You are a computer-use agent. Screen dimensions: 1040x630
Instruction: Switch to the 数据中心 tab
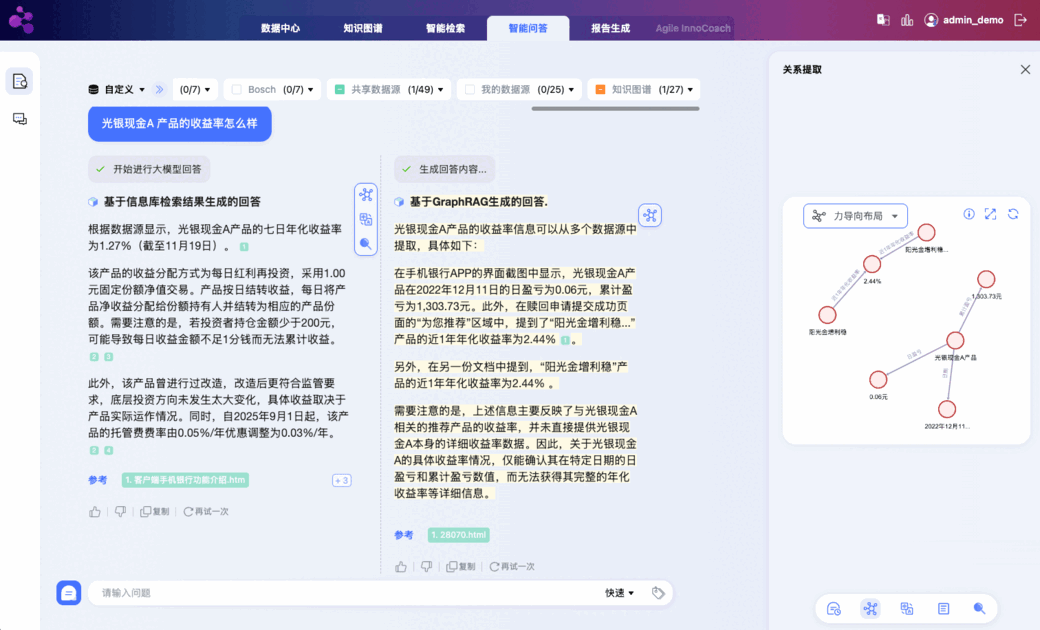(280, 28)
